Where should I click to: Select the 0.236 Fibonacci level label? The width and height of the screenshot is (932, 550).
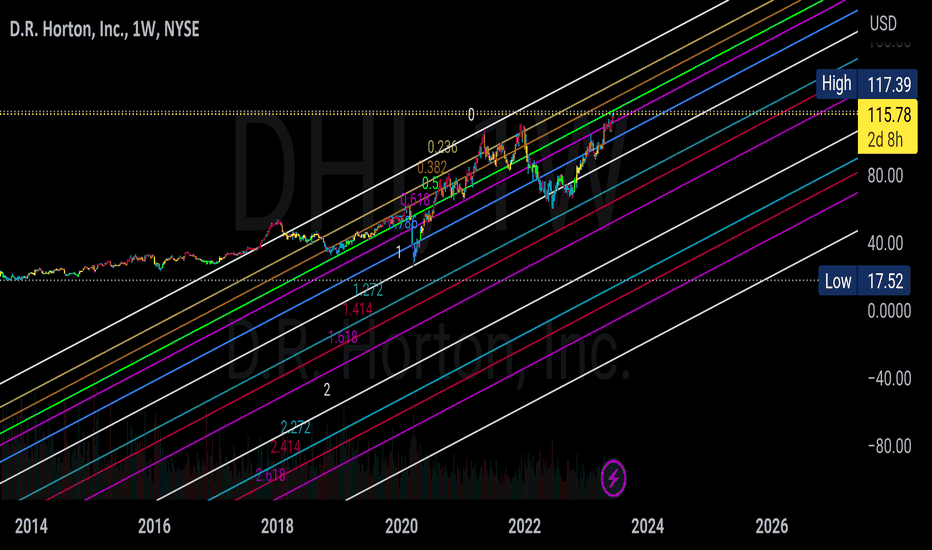pyautogui.click(x=442, y=147)
